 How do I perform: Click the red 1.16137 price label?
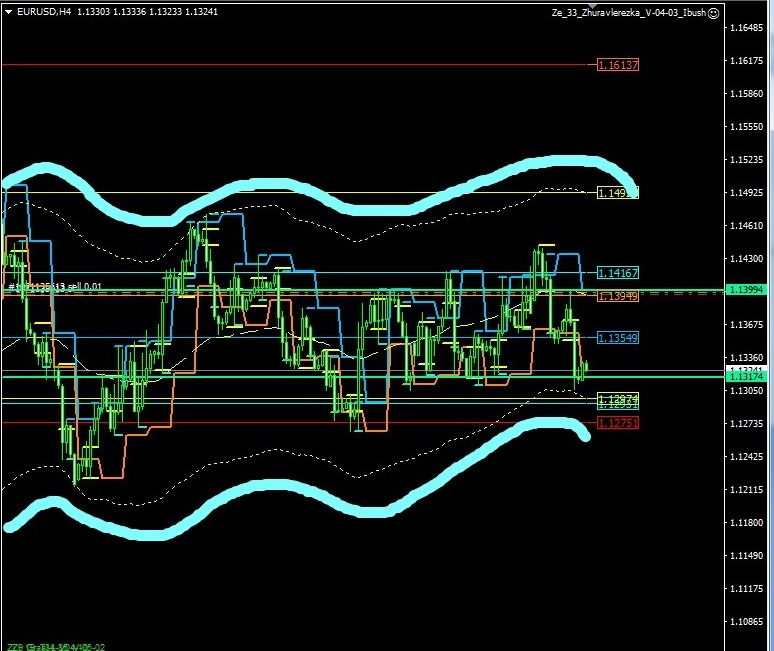(x=617, y=65)
